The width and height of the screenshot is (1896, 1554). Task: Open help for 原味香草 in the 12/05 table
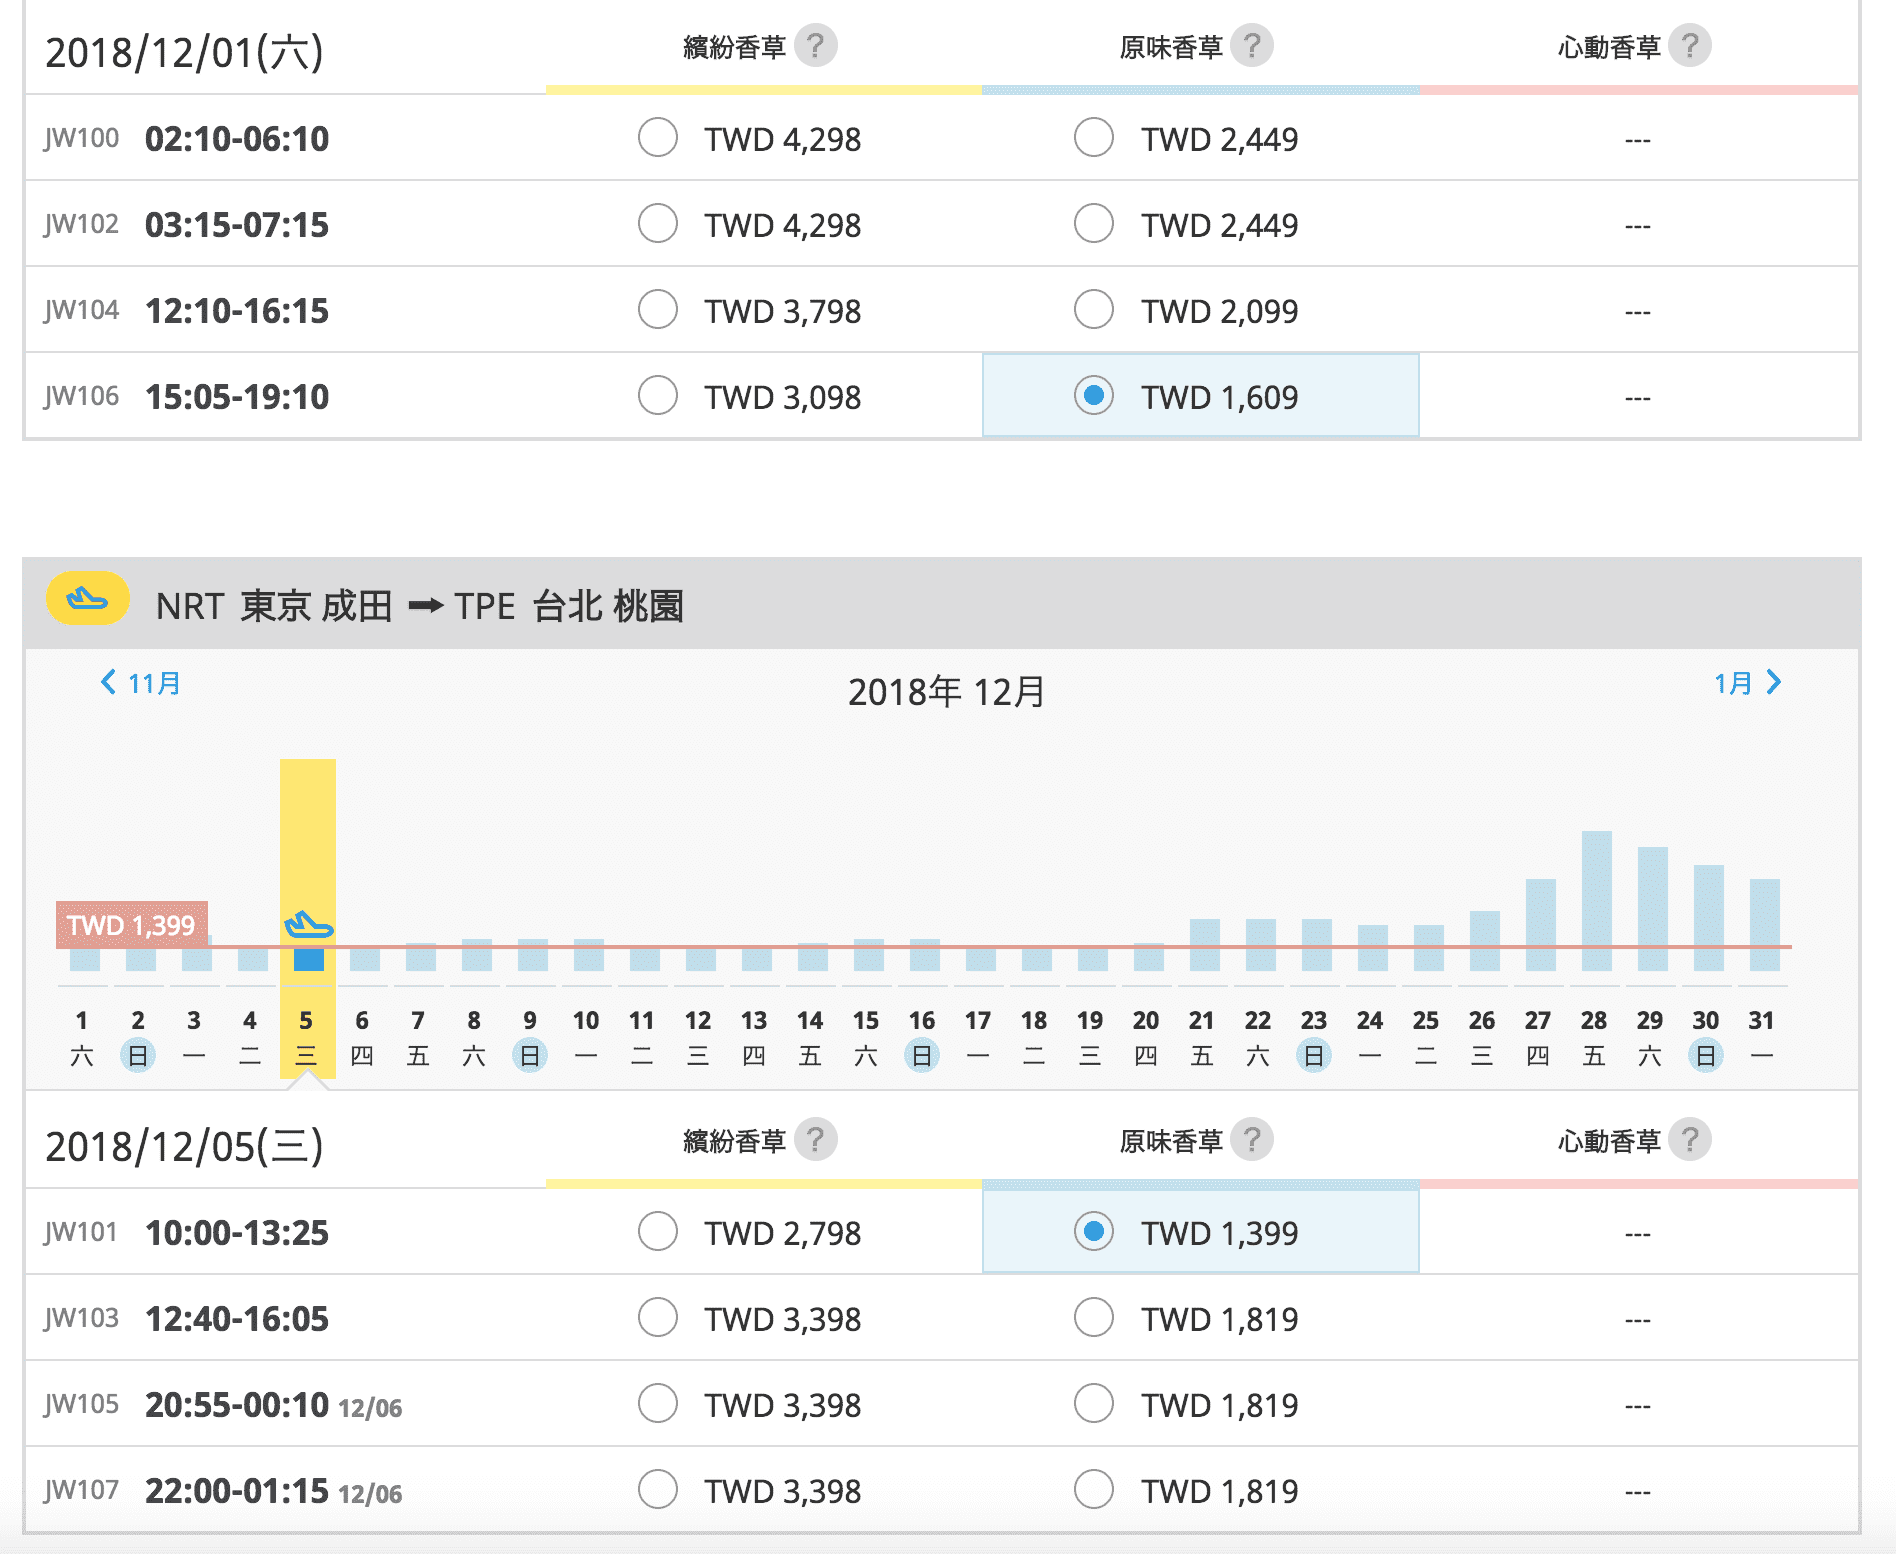[1251, 1140]
